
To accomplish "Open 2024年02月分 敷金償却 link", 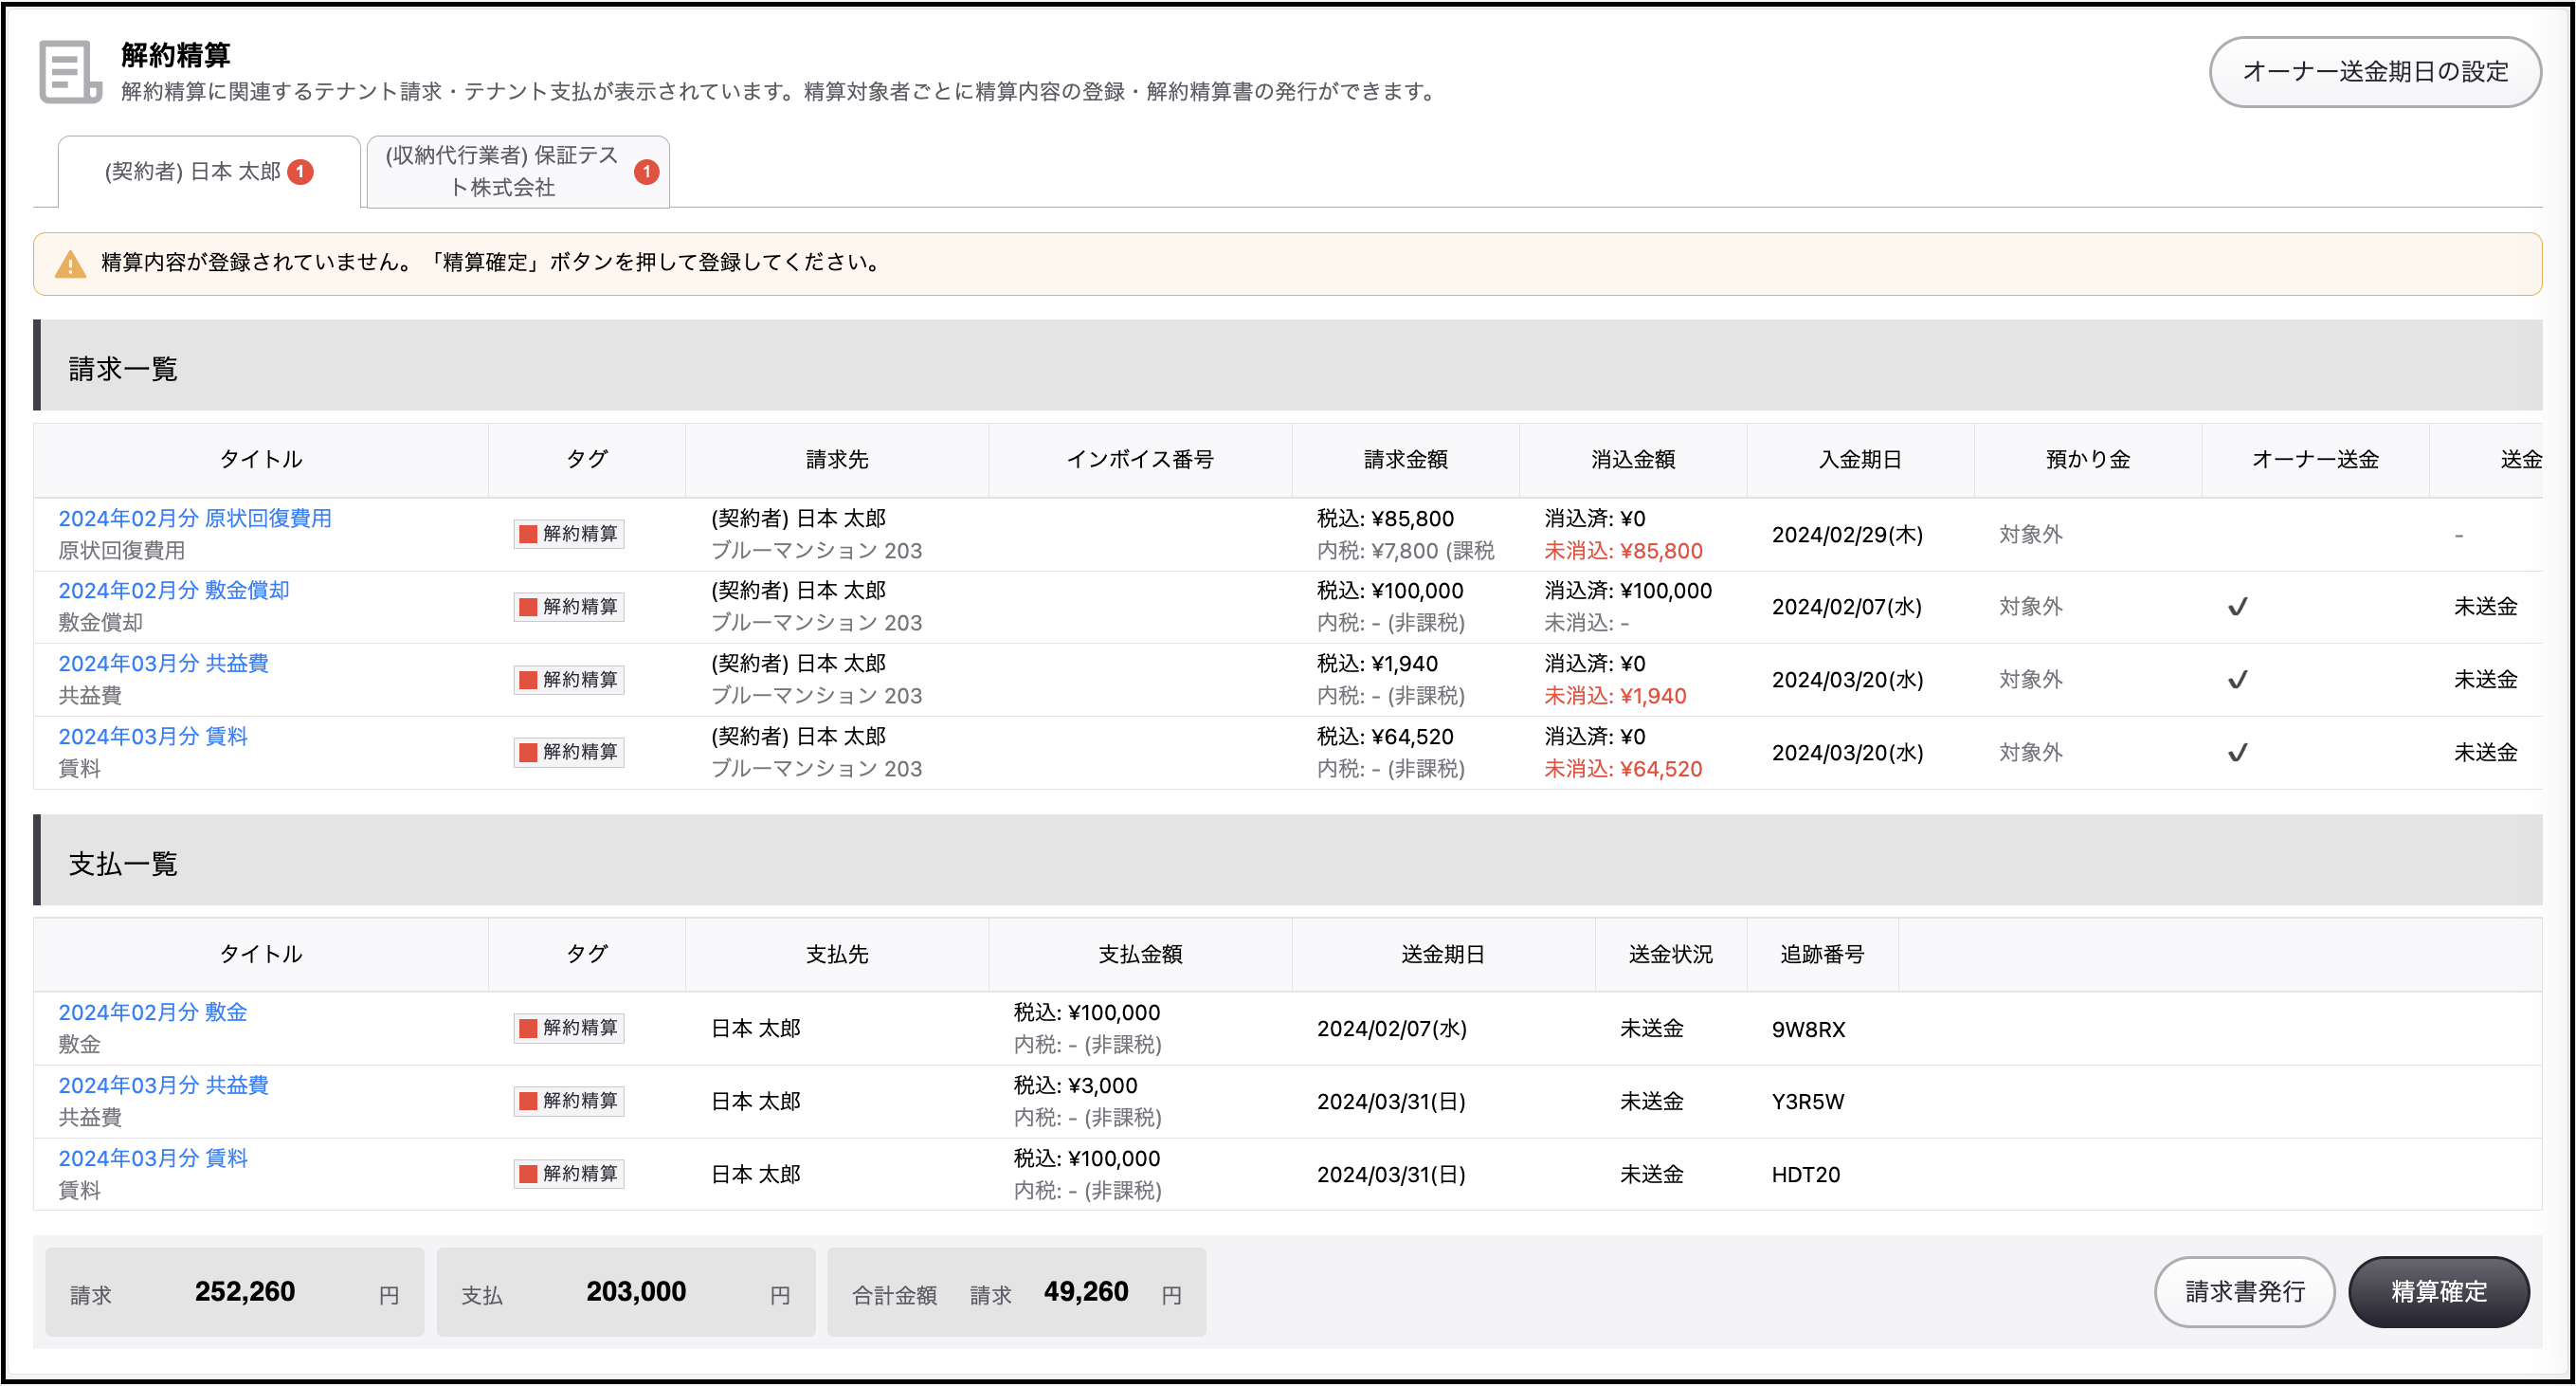I will point(174,590).
